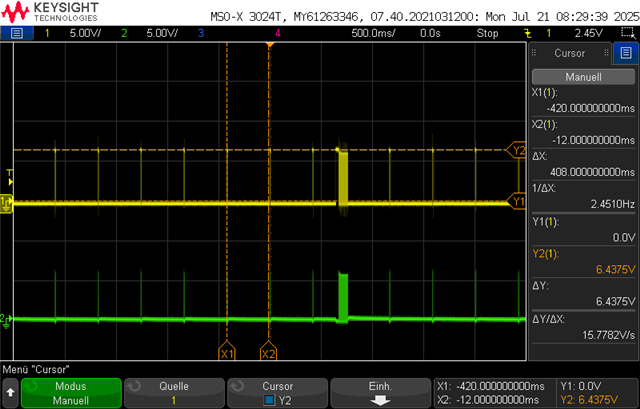640x409 pixels.
Task: Open the Modus Manuell softkey
Action: [x=71, y=393]
